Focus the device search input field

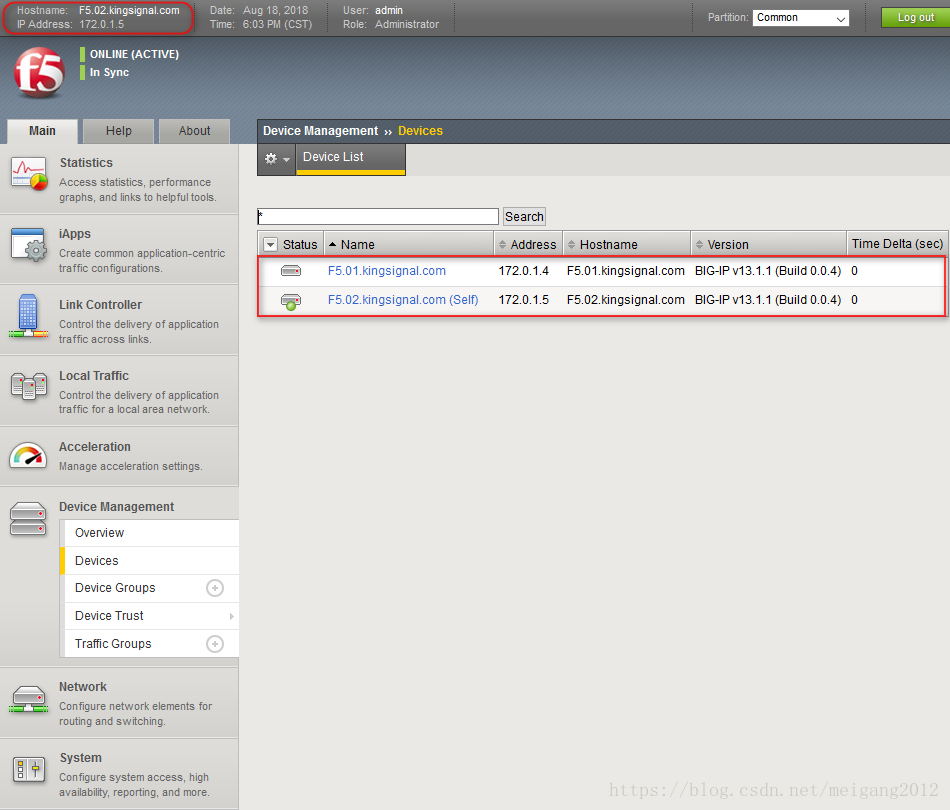point(378,217)
